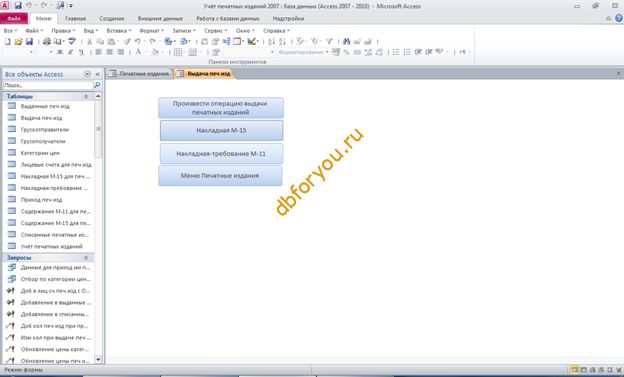This screenshot has height=377, width=624.
Task: Close the open form with tab X
Action: coord(618,74)
